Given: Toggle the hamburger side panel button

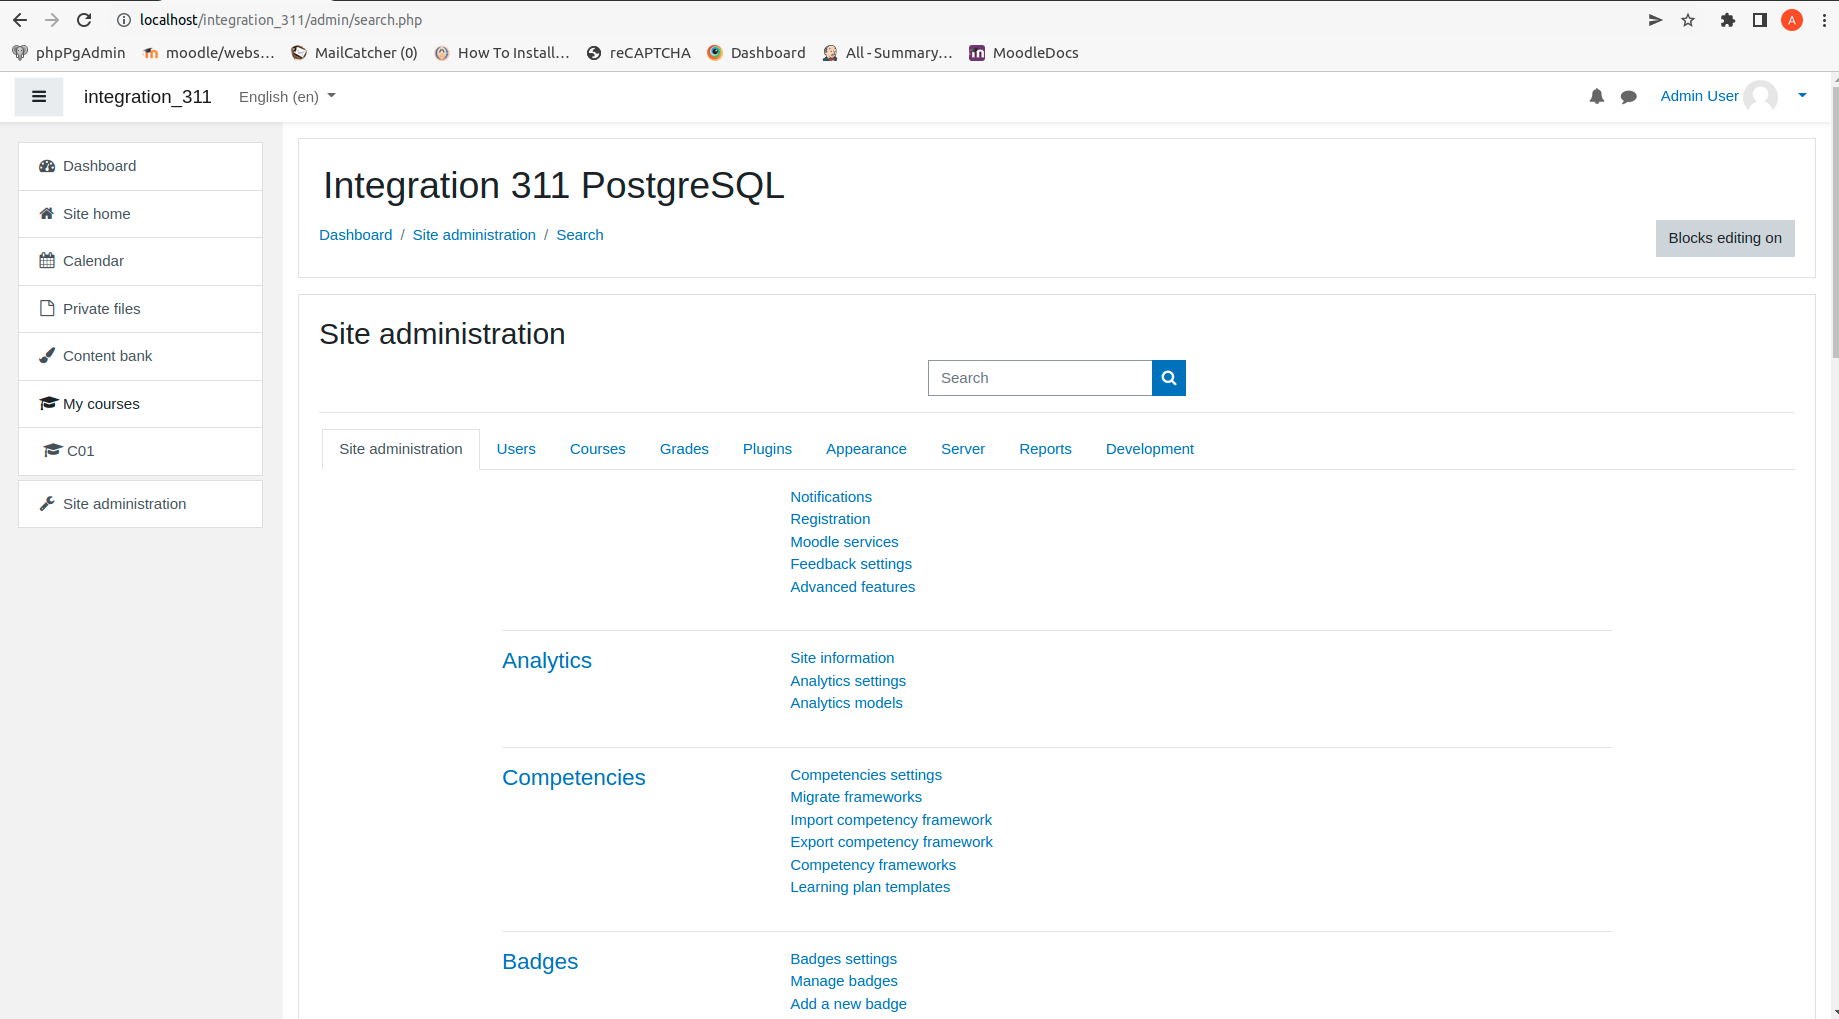Looking at the screenshot, I should click(x=39, y=97).
